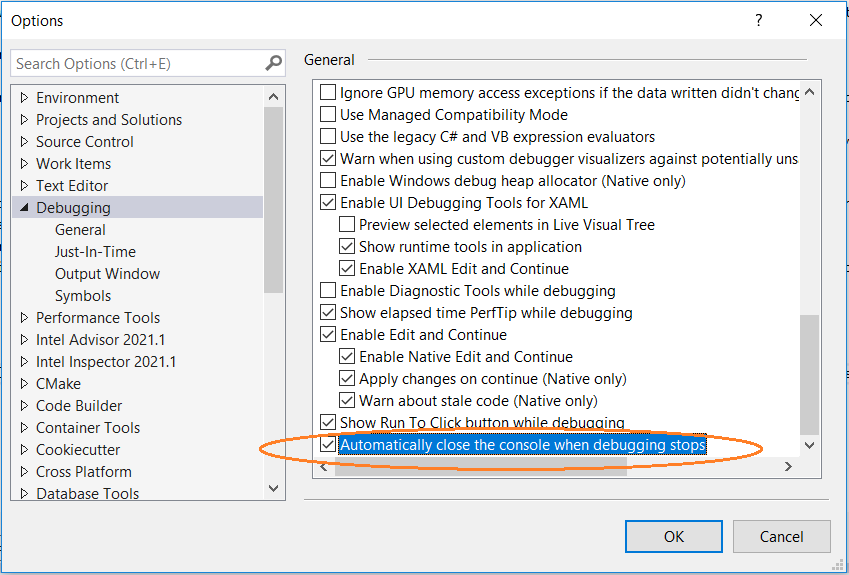This screenshot has height=575, width=849.
Task: Expand the Code Builder category
Action: tap(24, 406)
